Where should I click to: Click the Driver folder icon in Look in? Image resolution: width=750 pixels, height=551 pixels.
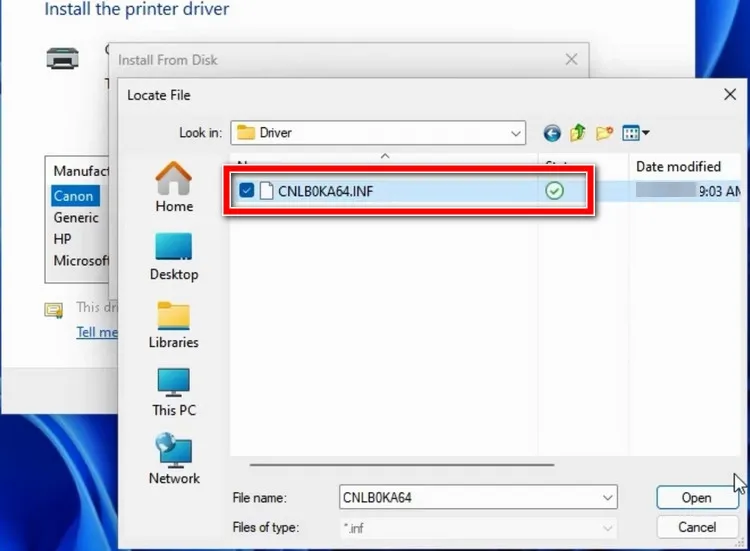tap(246, 132)
